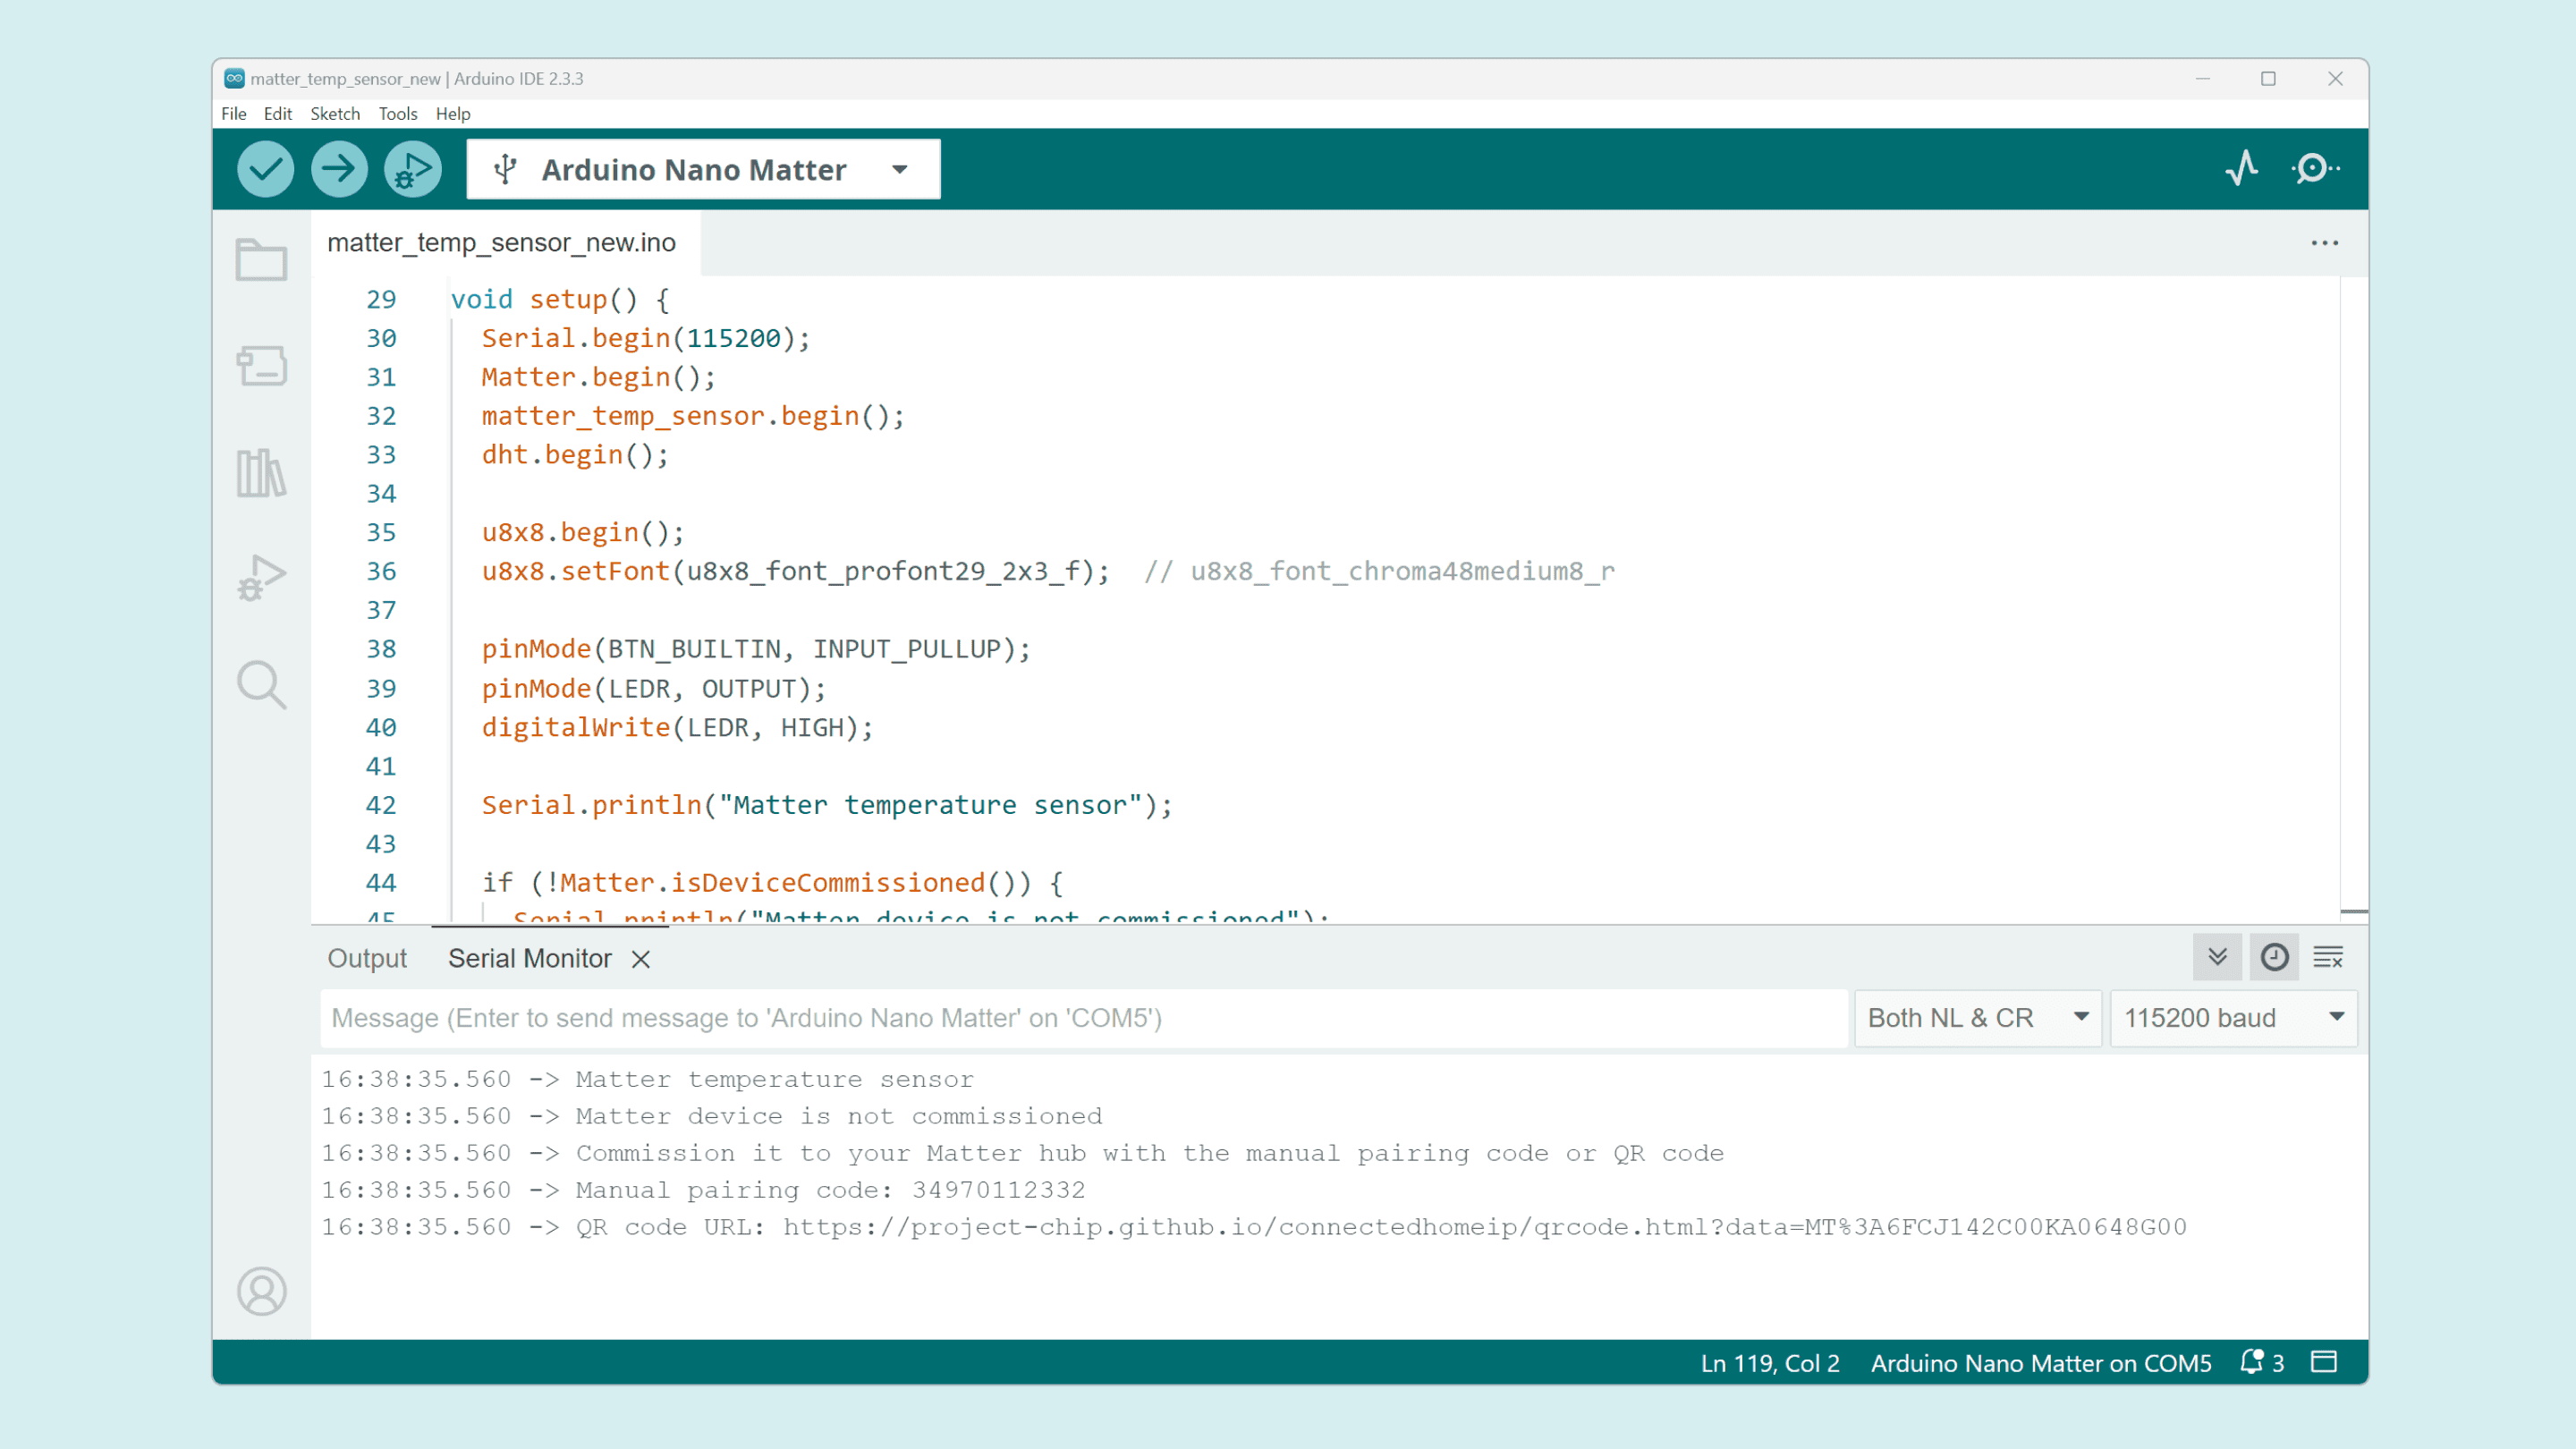Click the Serial Monitor message input field
This screenshot has height=1449, width=2576.
(1083, 1018)
